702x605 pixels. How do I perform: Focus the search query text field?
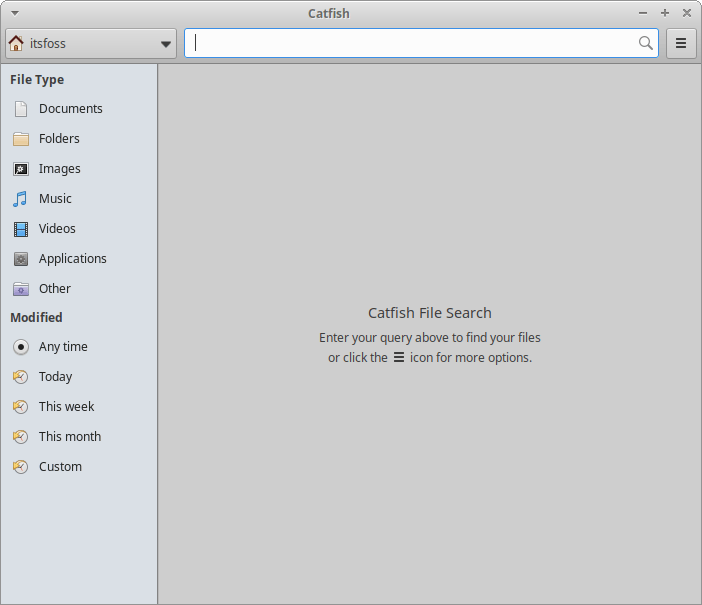410,43
